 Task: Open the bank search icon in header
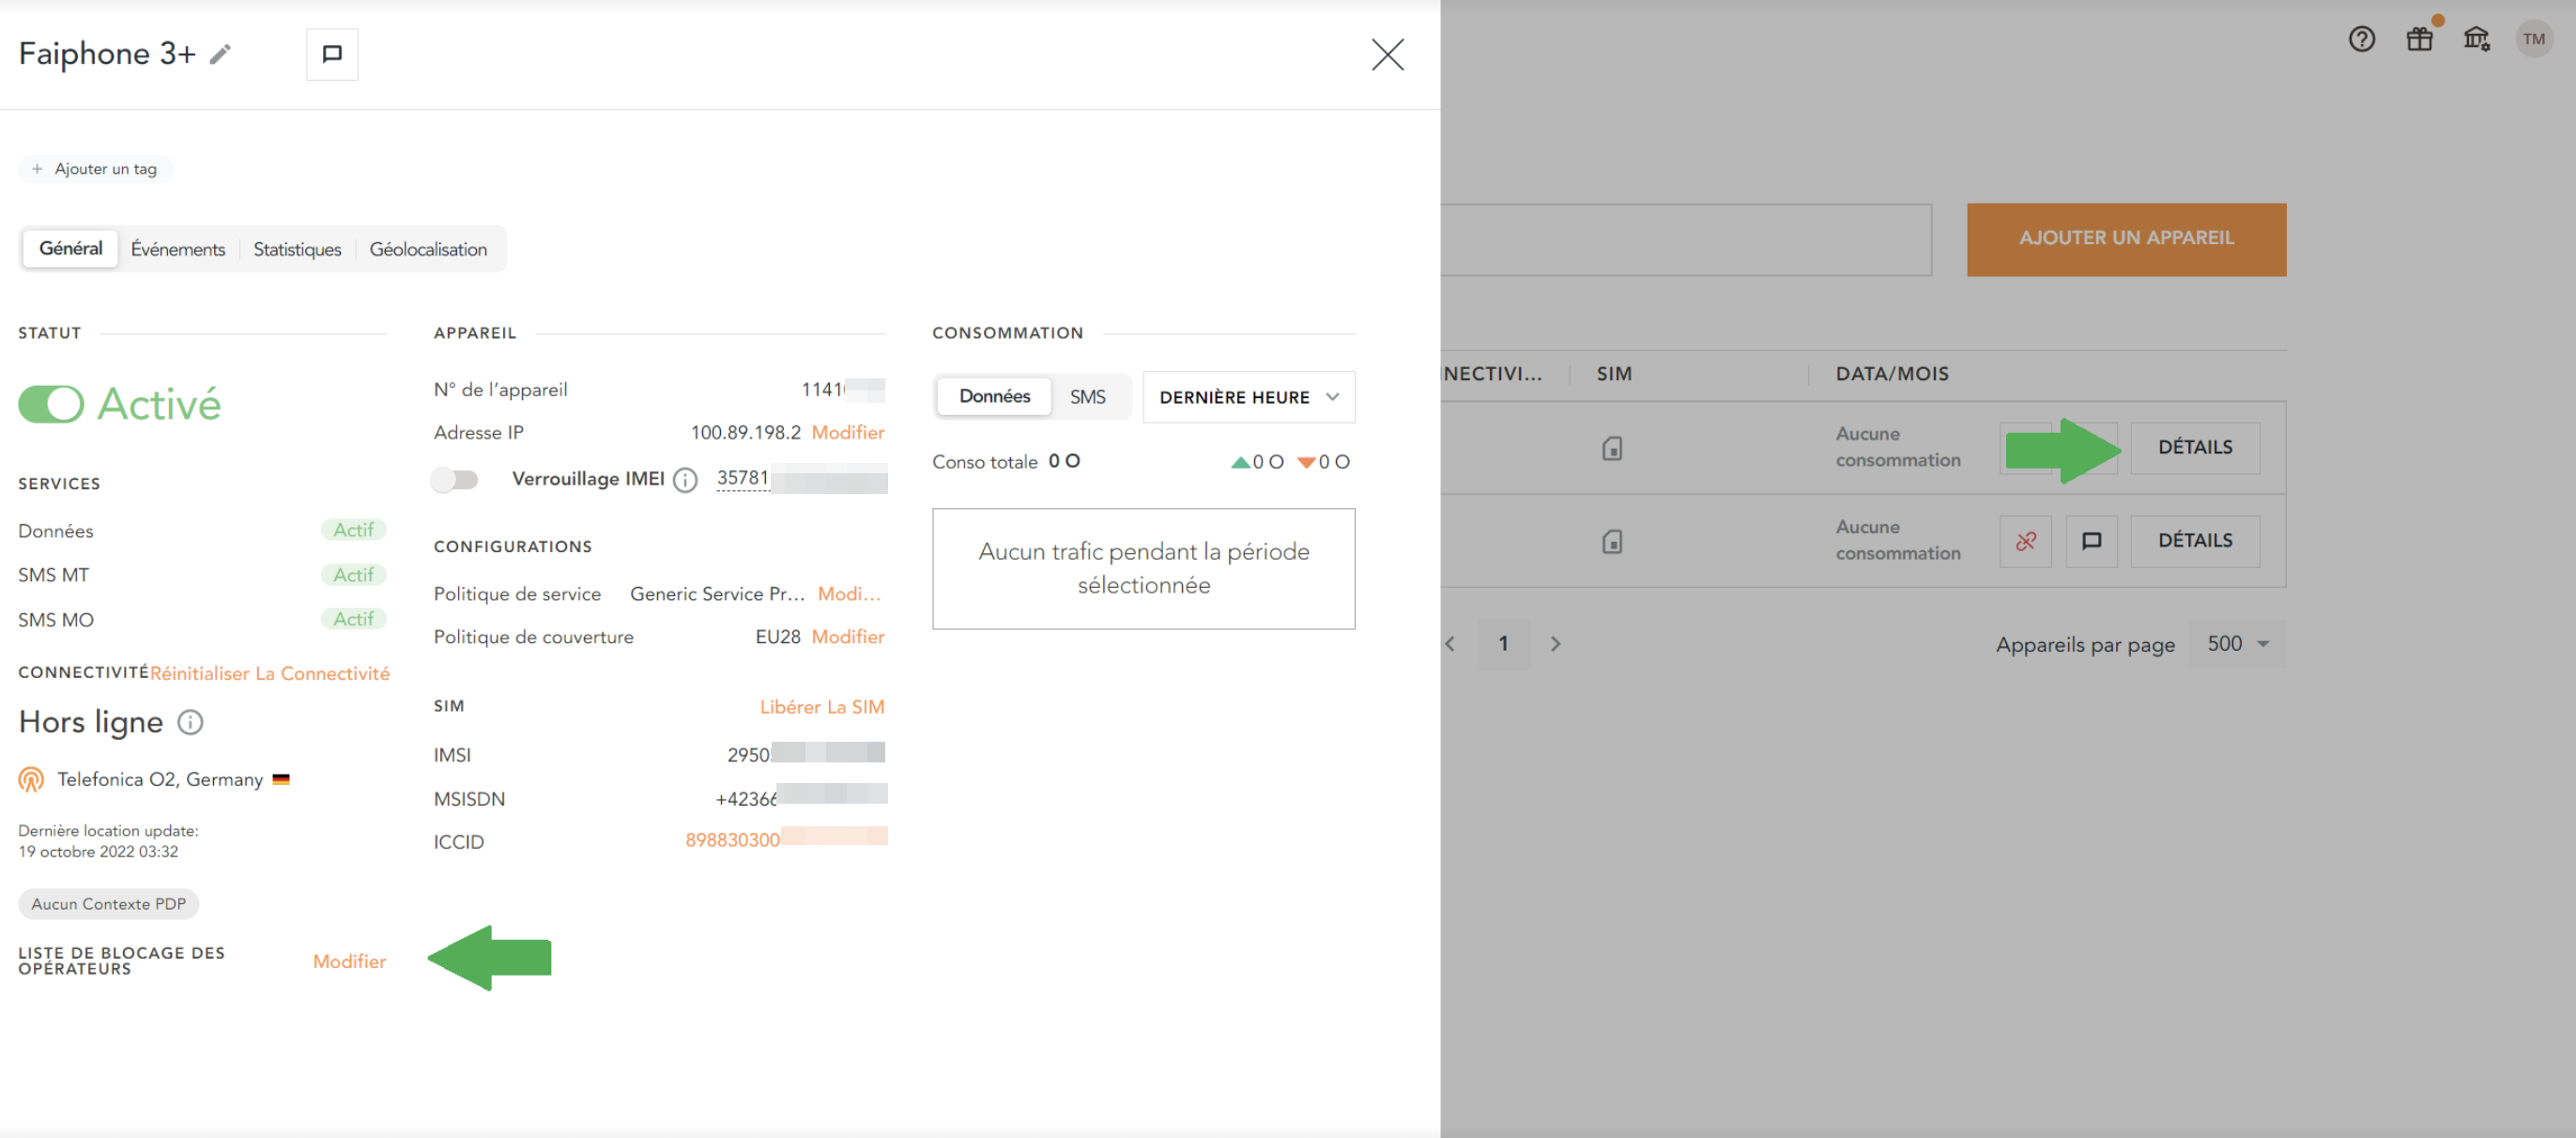pos(2476,39)
